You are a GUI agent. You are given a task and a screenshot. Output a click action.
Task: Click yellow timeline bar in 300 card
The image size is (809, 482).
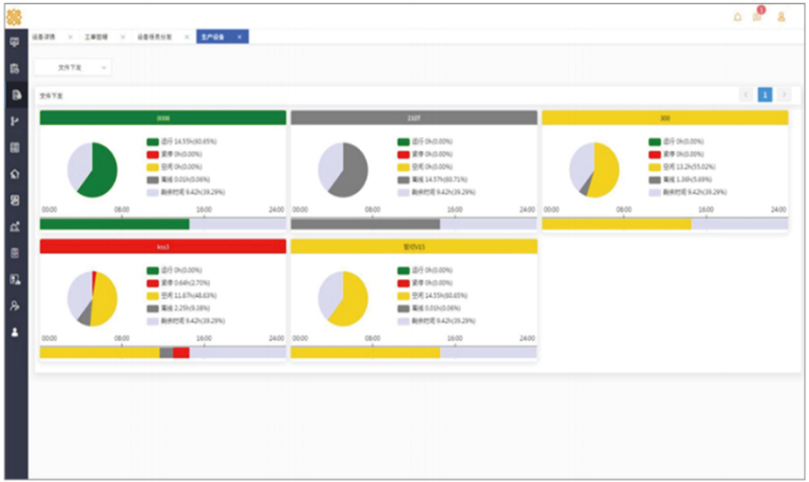click(617, 224)
